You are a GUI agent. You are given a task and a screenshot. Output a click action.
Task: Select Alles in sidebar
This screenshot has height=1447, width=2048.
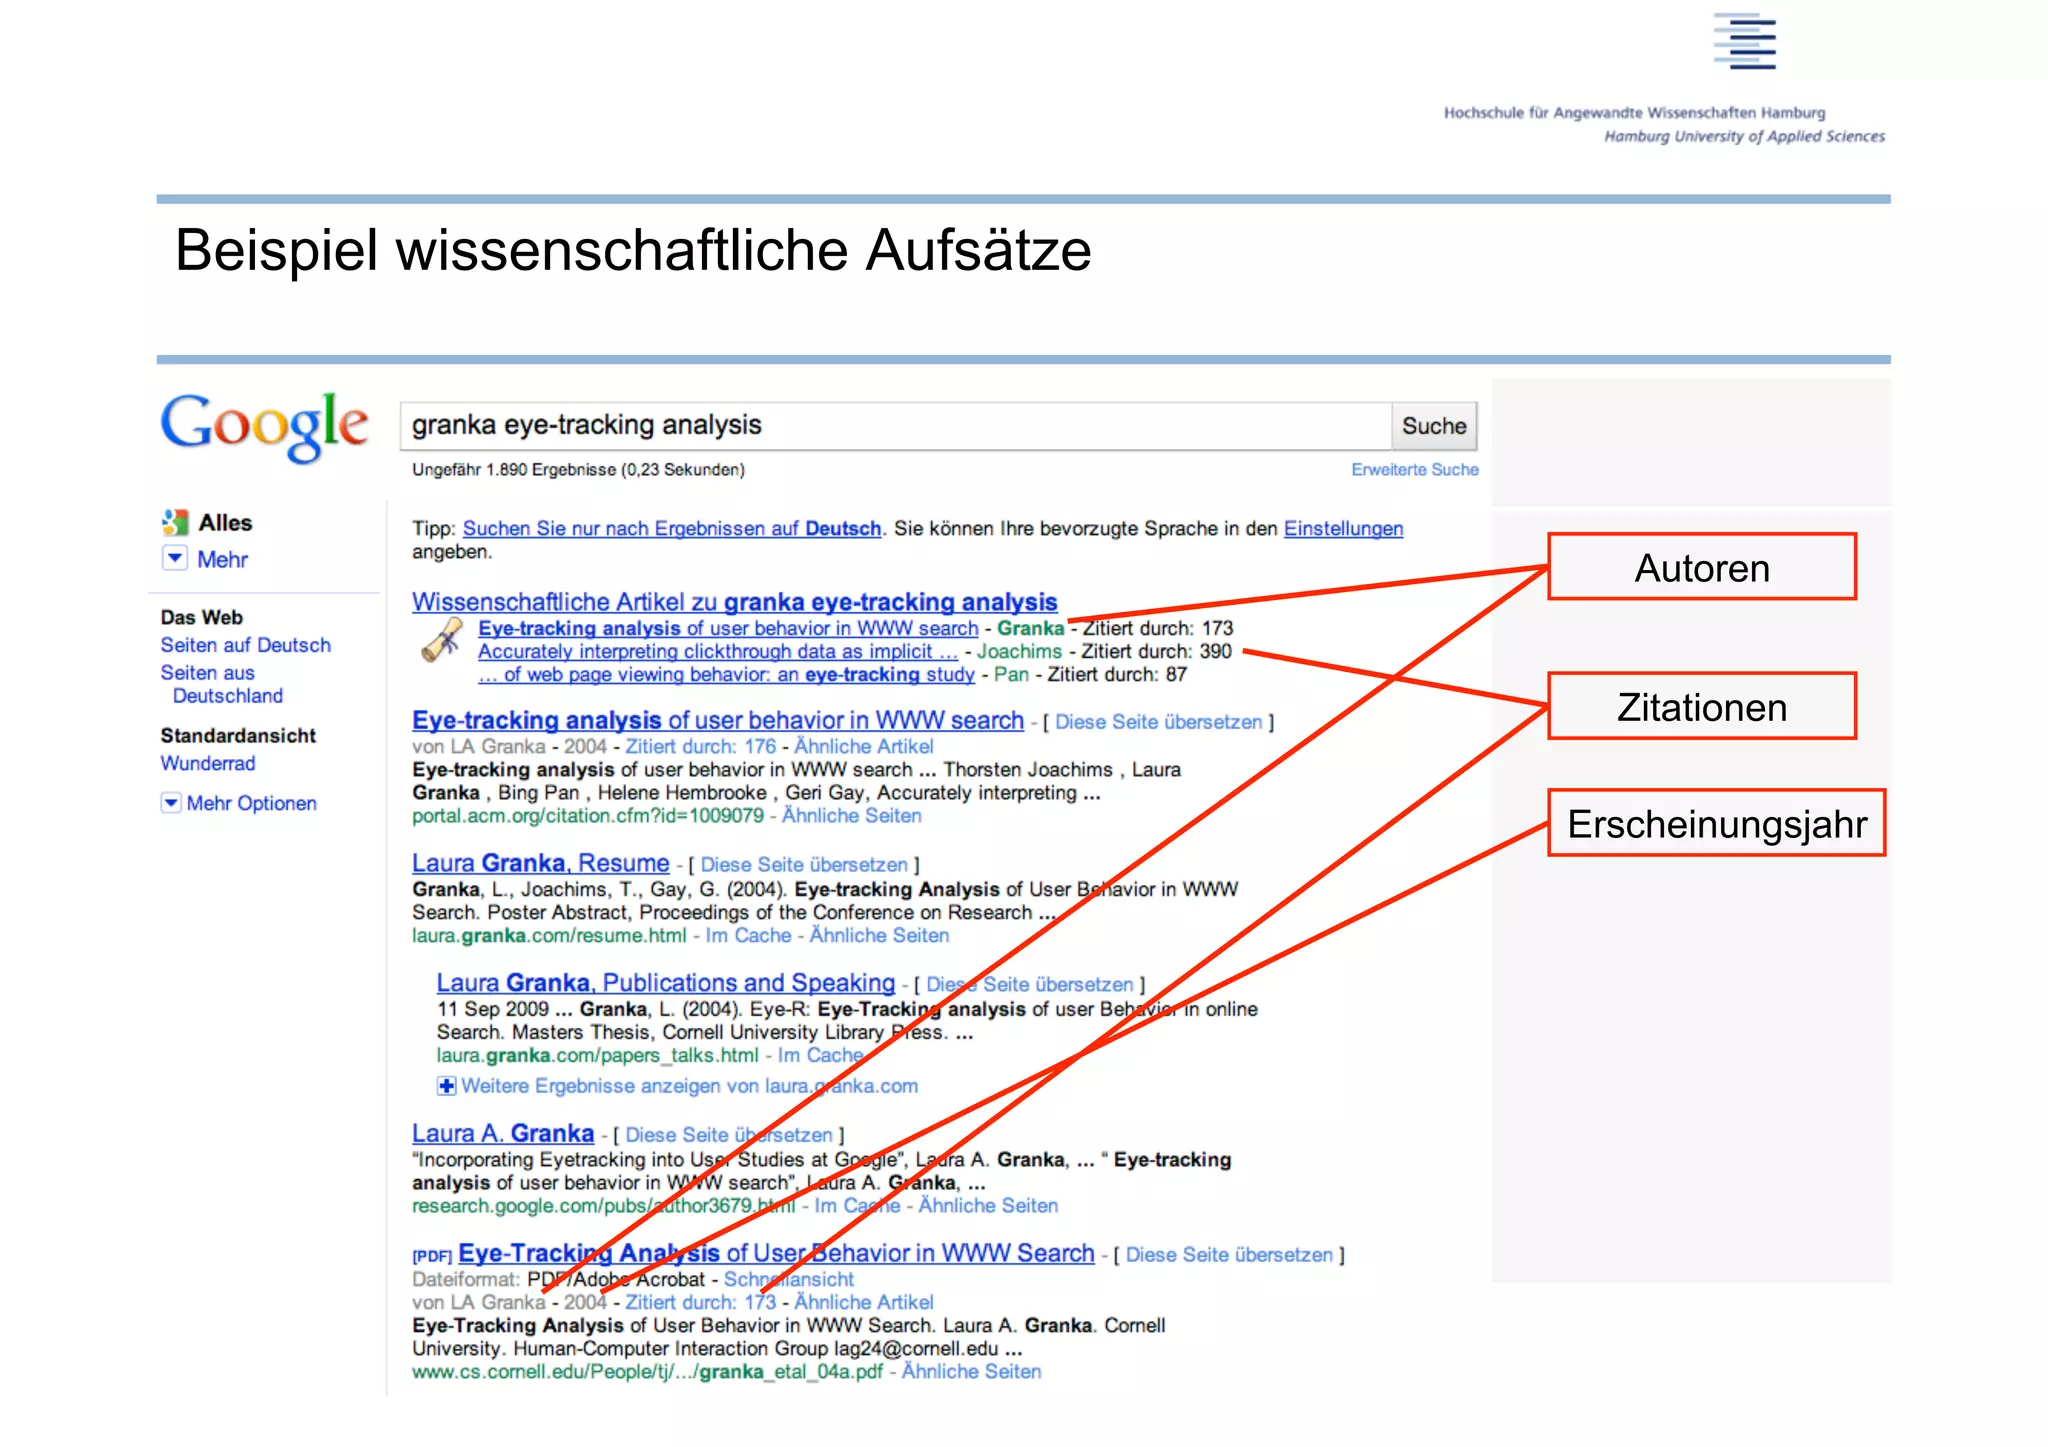225,522
